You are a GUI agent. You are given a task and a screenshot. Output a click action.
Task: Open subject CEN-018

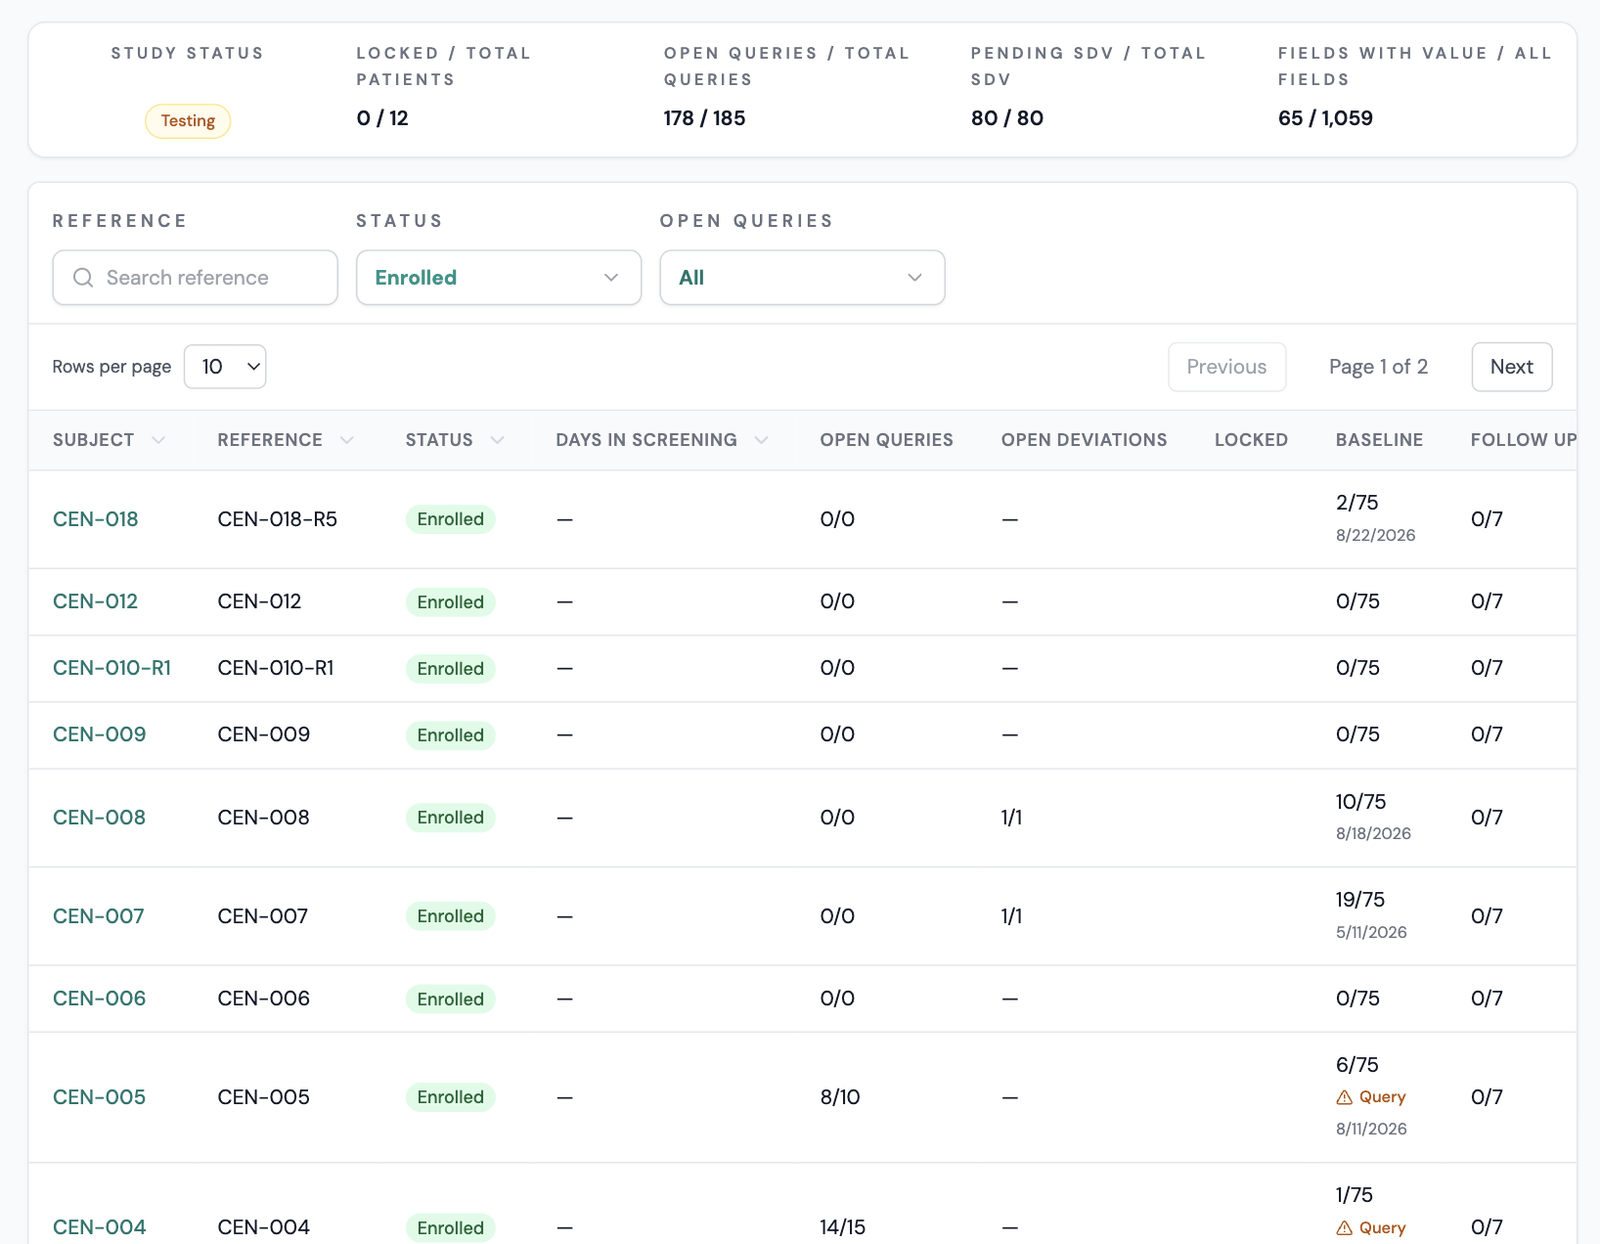point(95,519)
